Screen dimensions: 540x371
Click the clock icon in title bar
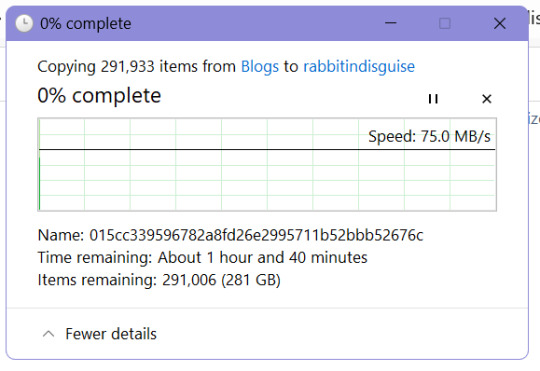24,23
